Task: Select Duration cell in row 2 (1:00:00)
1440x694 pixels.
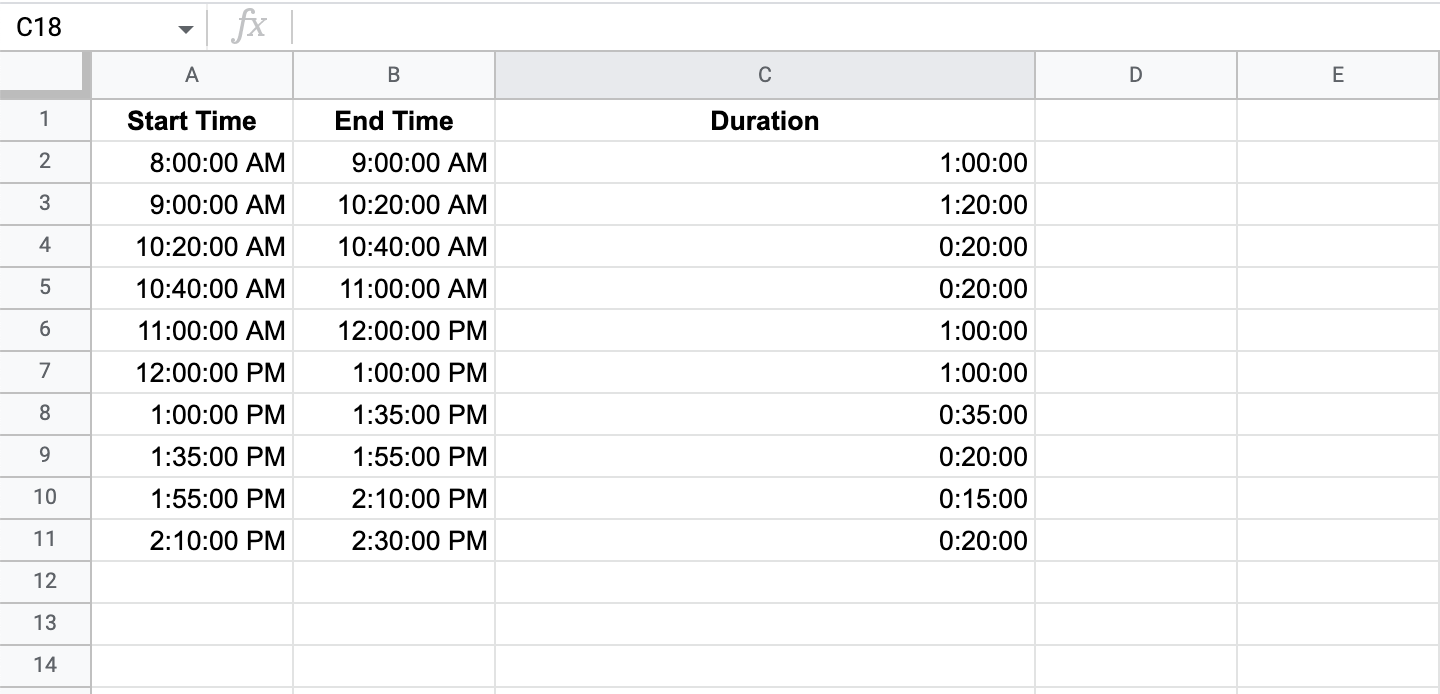Action: [x=765, y=162]
